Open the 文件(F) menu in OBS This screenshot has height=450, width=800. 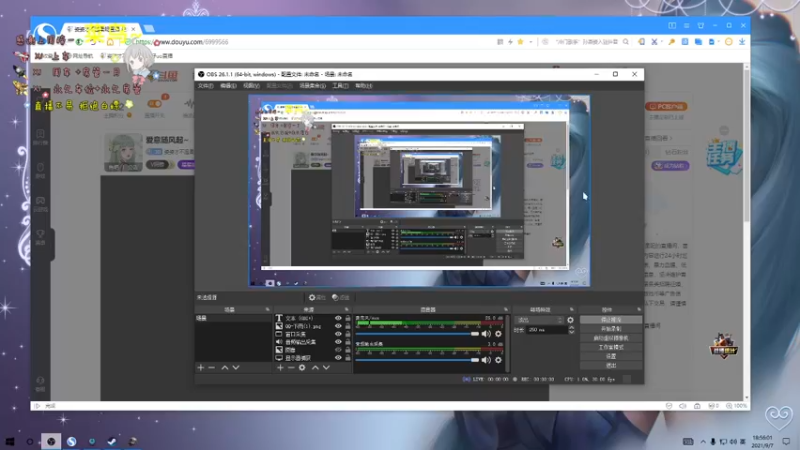pyautogui.click(x=206, y=86)
